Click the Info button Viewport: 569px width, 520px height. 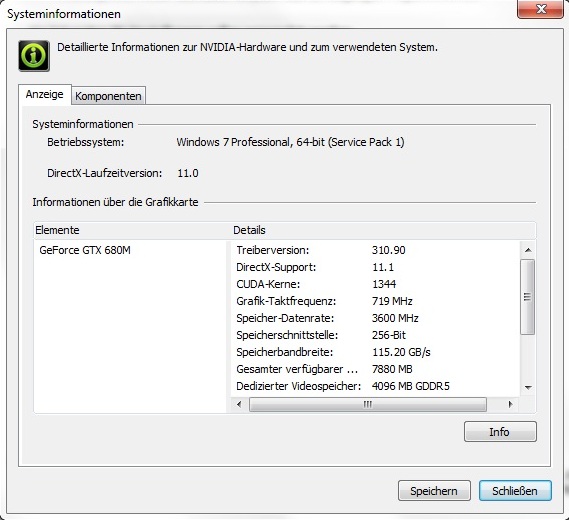(500, 431)
